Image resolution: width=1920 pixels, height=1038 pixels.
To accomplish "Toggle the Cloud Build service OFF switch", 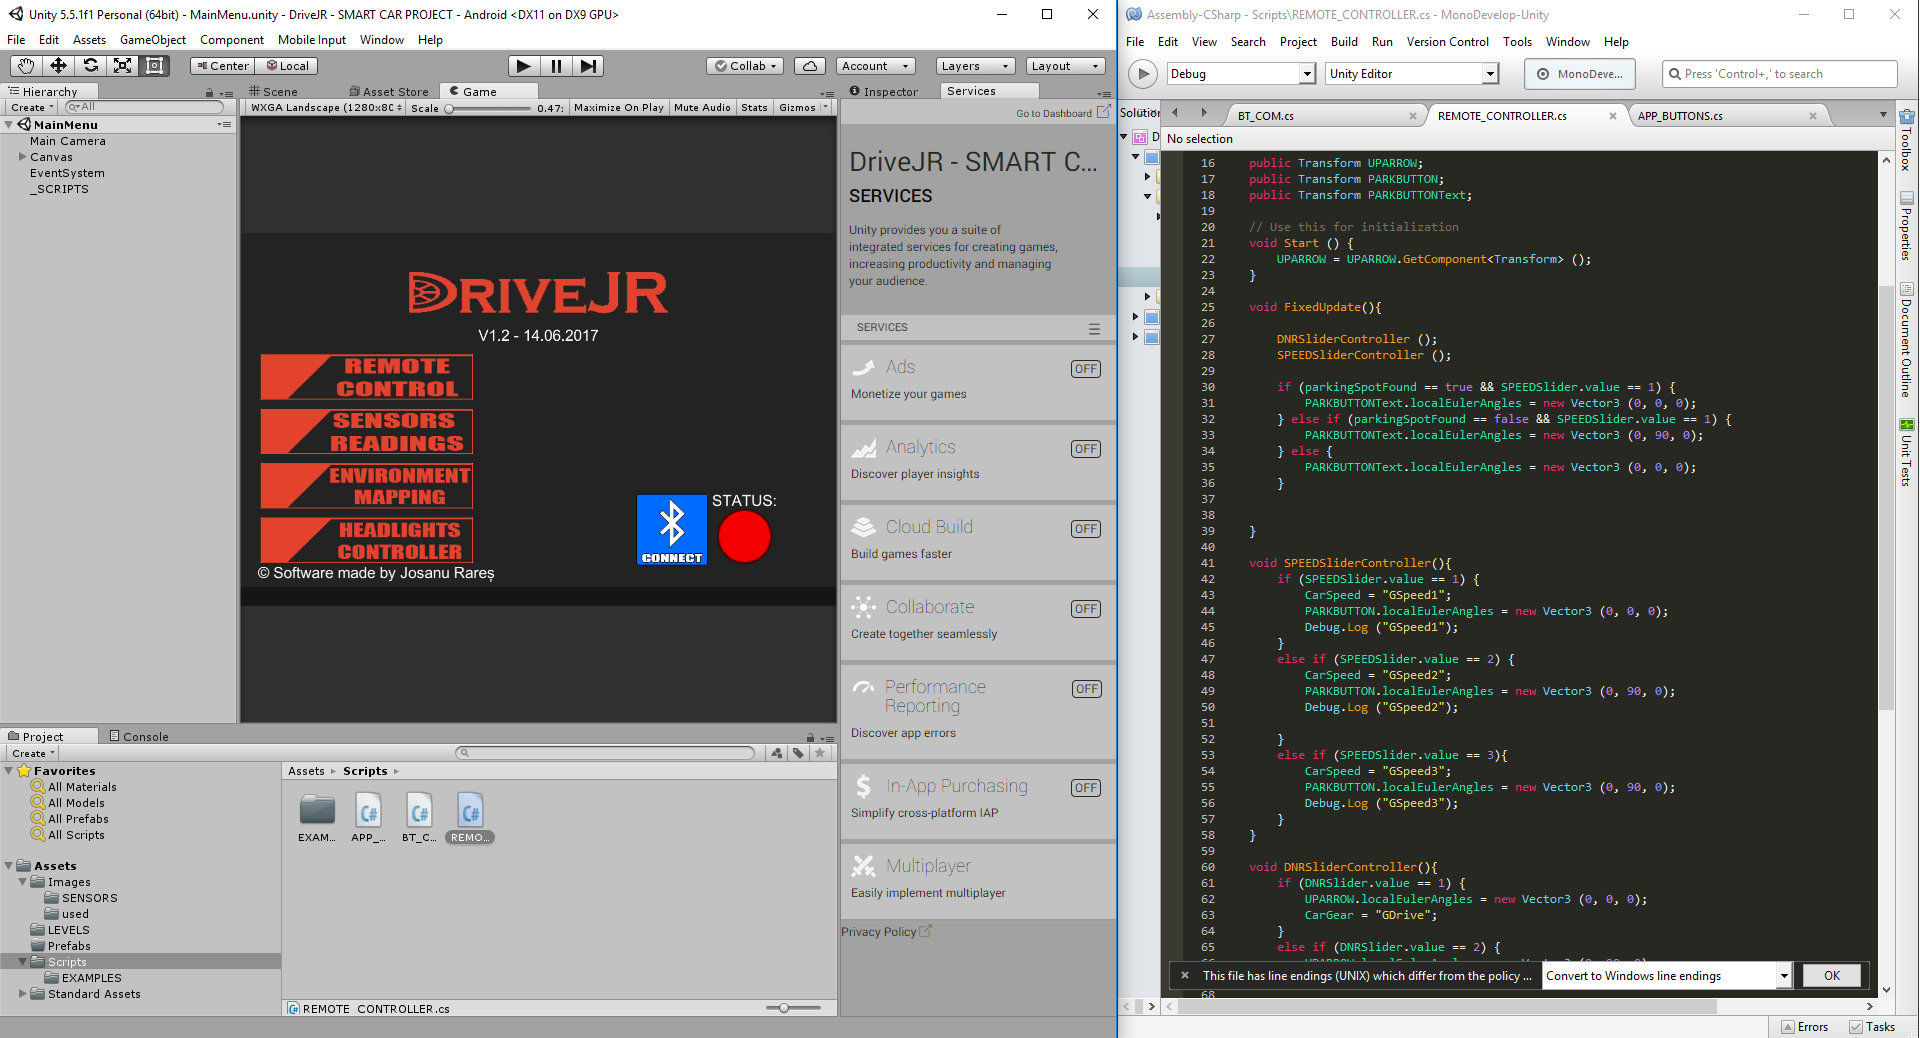I will 1086,529.
